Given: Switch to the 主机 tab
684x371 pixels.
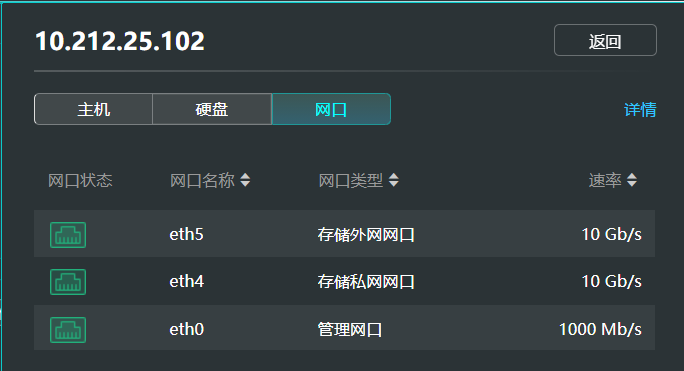Looking at the screenshot, I should (93, 109).
